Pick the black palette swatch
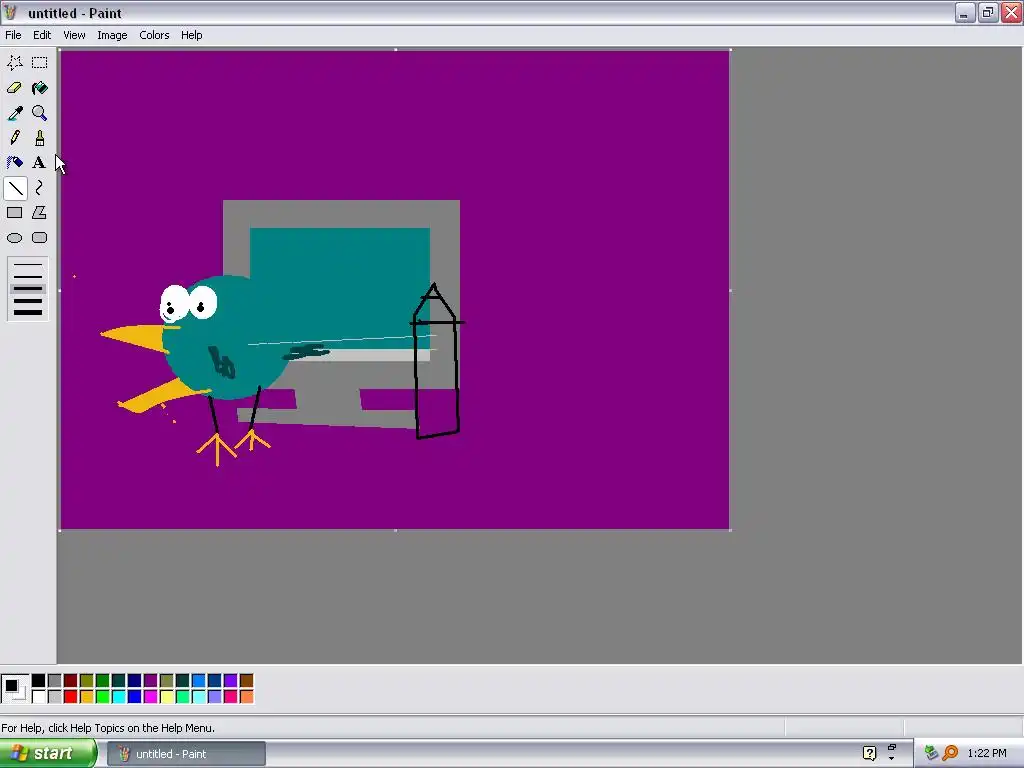 click(x=39, y=681)
